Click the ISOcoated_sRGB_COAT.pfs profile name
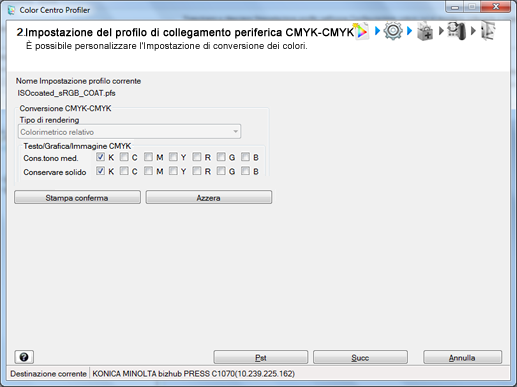The image size is (517, 387). [66, 93]
